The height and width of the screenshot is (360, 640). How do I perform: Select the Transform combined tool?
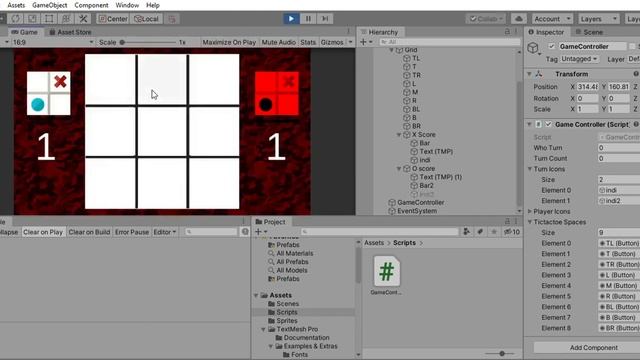pos(66,19)
